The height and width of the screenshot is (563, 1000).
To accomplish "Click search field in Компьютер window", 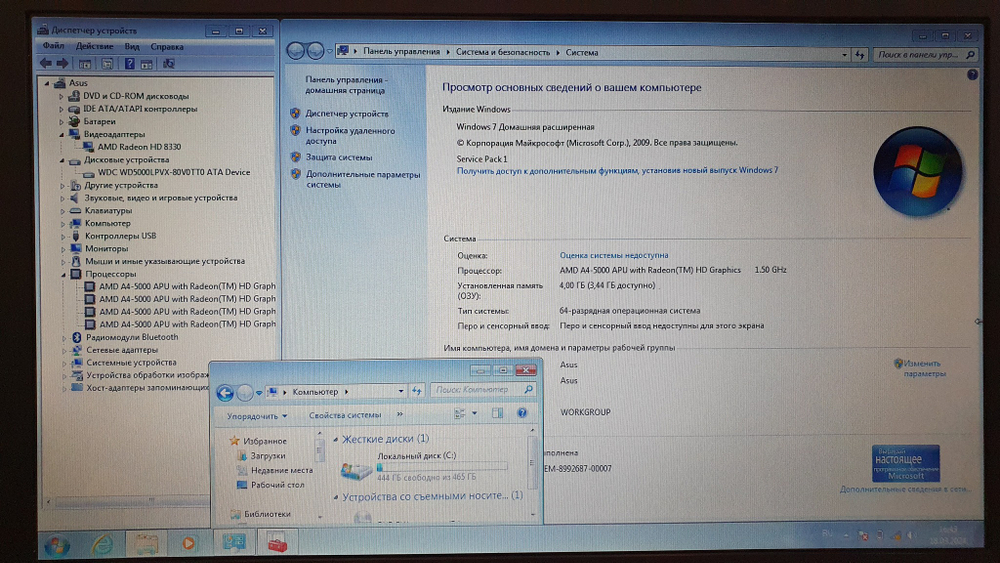I will click(483, 390).
